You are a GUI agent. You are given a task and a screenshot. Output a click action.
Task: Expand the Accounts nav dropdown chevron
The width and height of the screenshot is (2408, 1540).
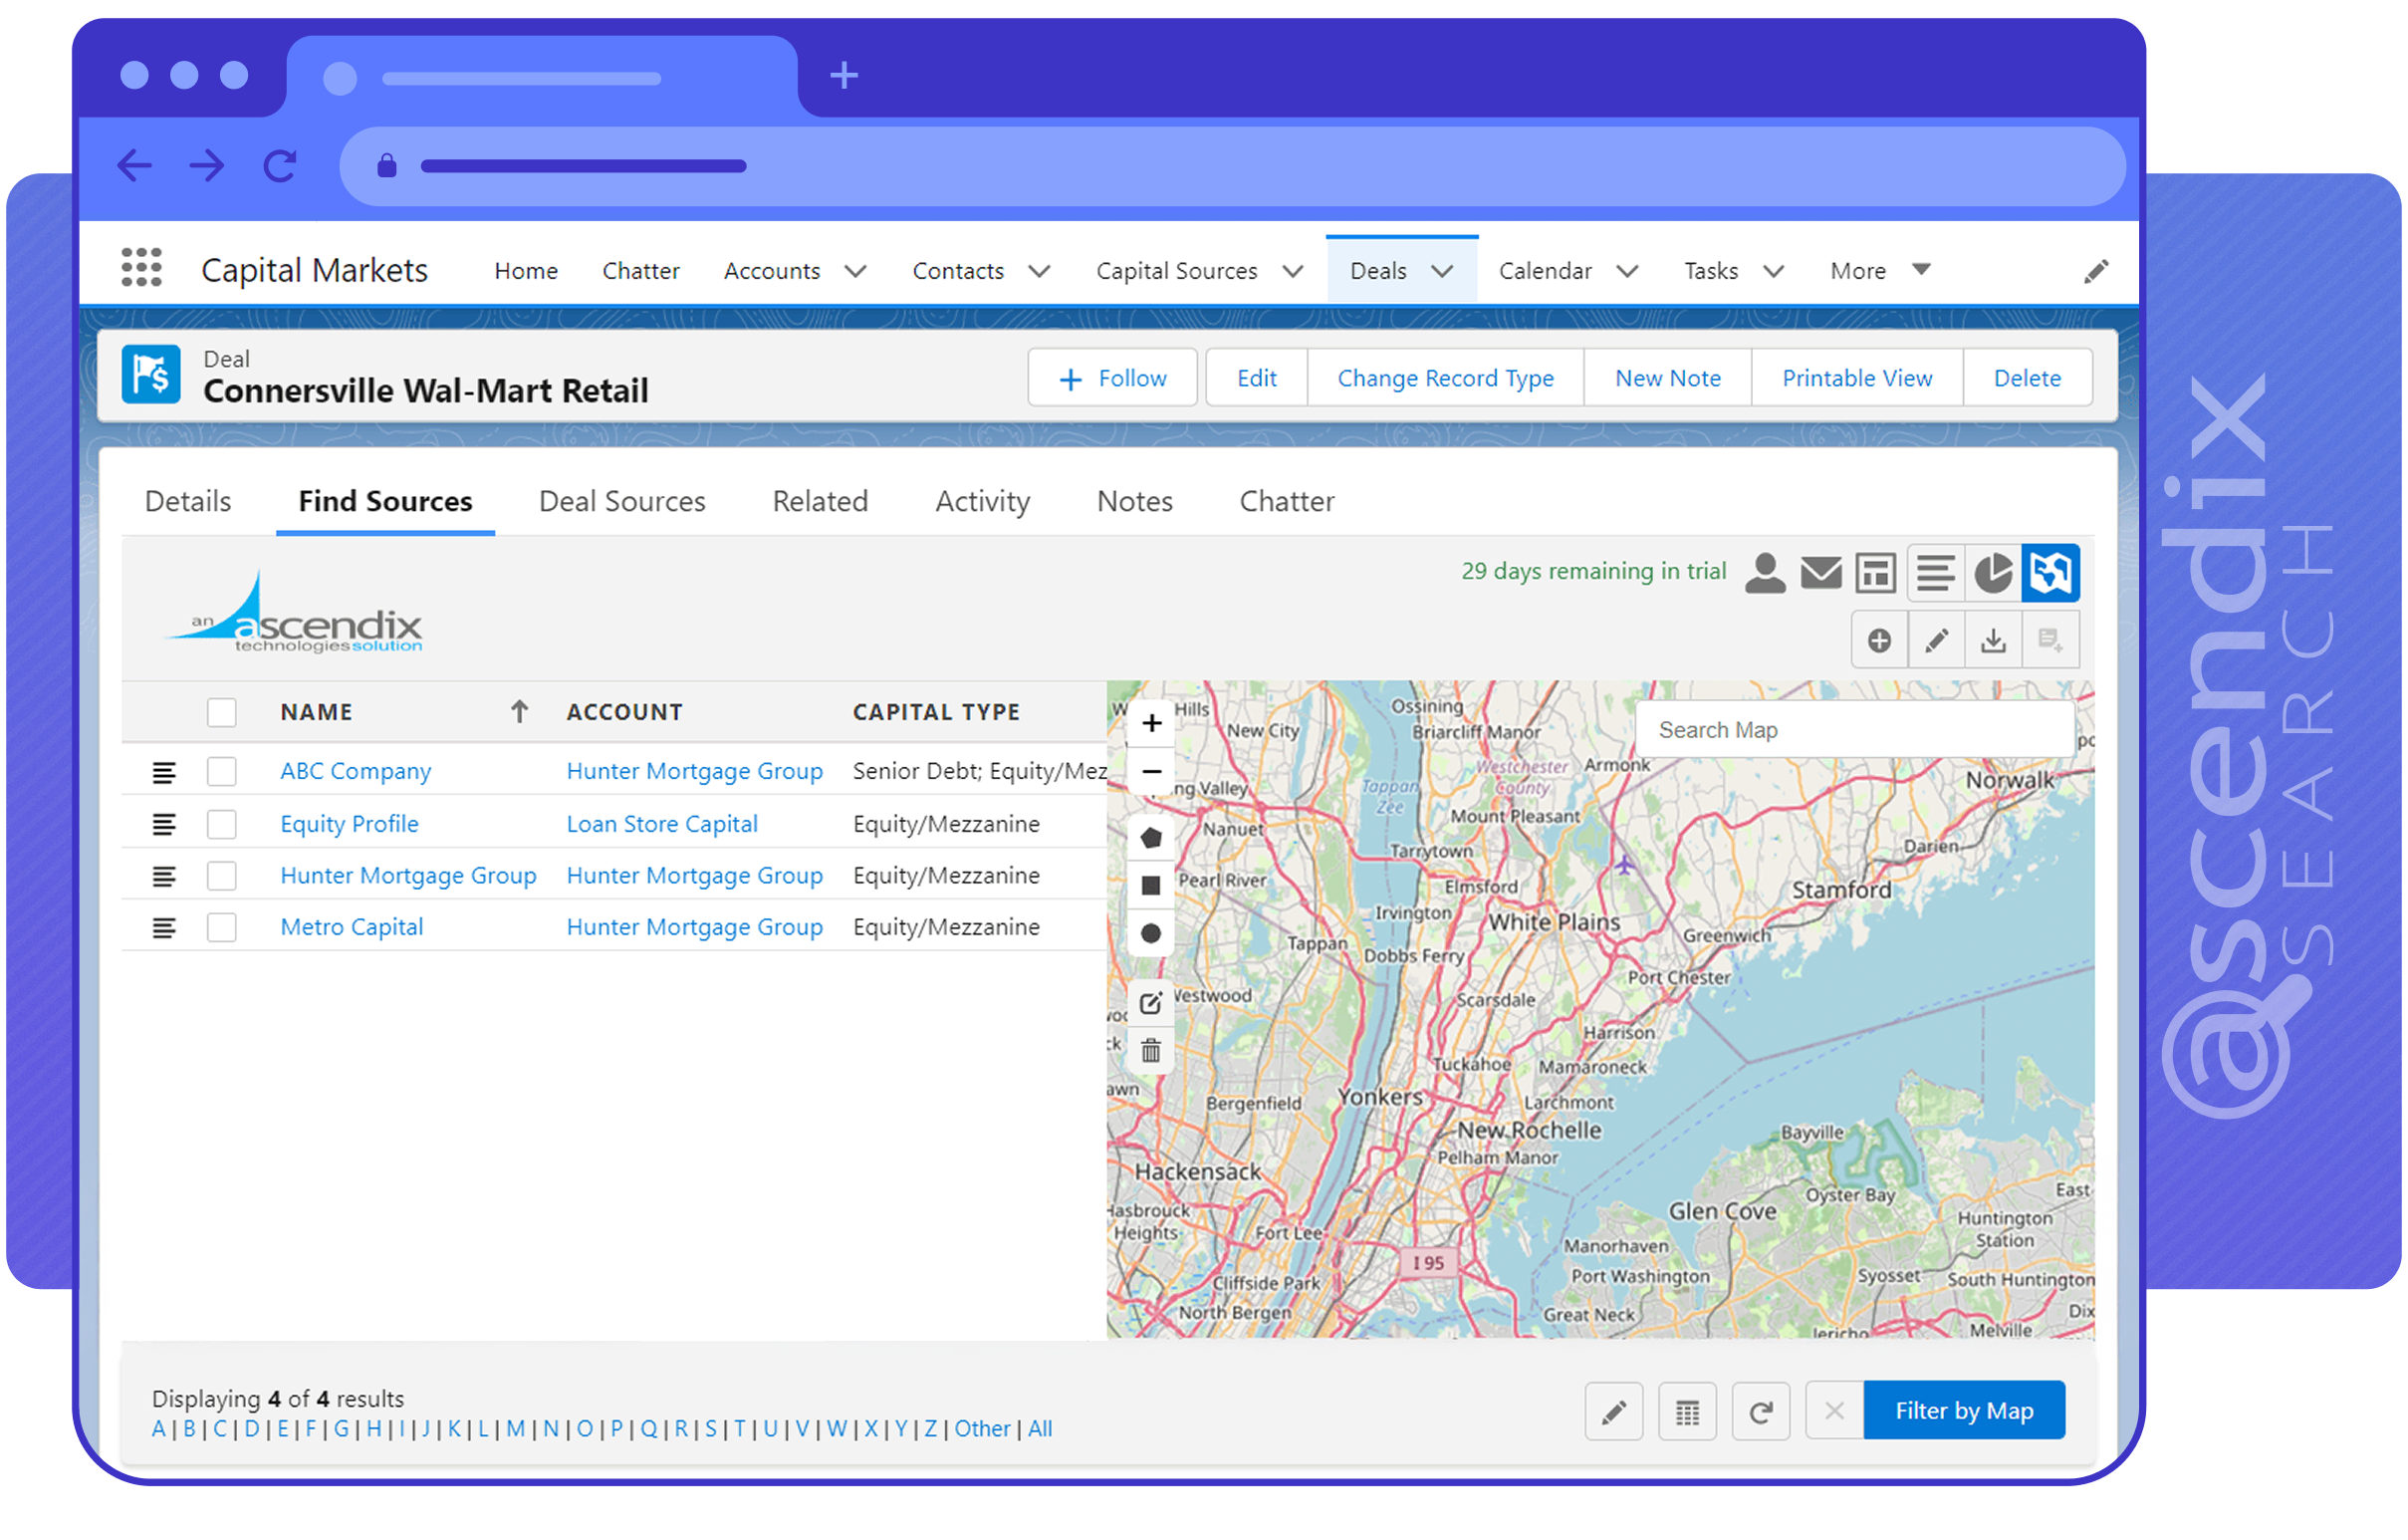pos(856,271)
